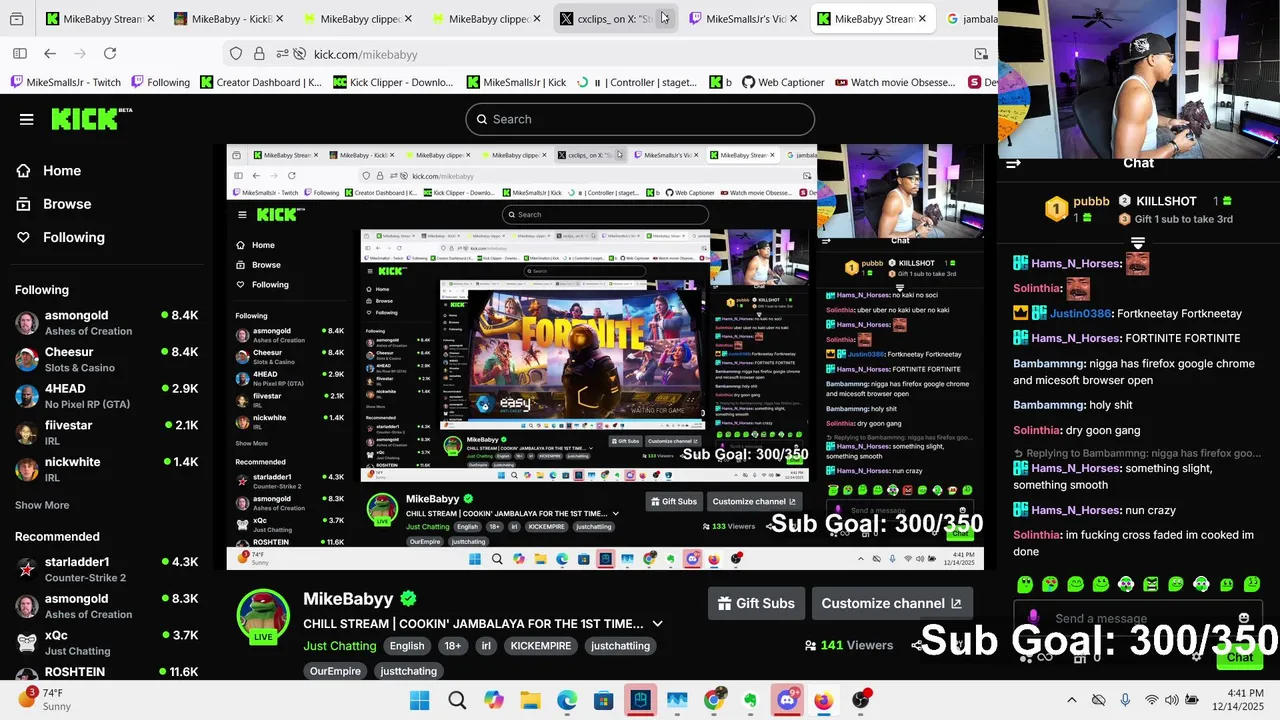
Task: Click the tracking protection shield icon
Action: coord(236,54)
